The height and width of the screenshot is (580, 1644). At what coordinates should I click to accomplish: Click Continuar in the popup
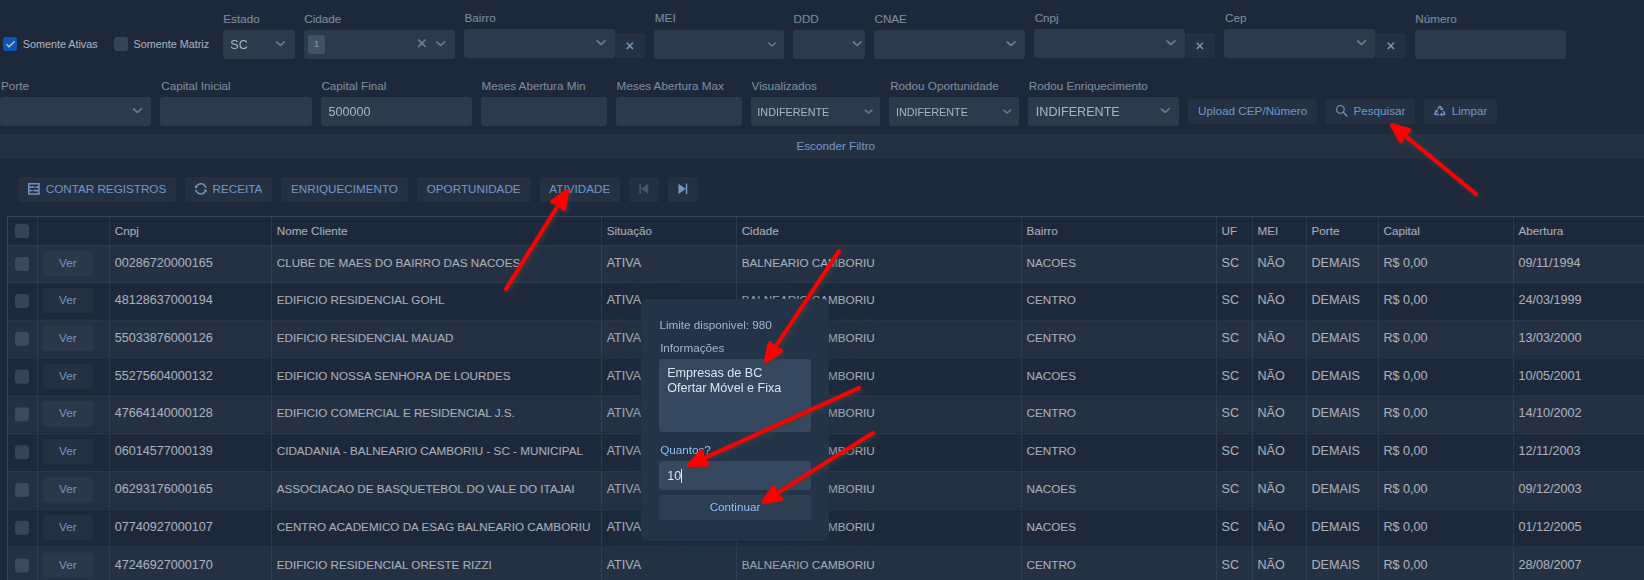[x=735, y=507]
